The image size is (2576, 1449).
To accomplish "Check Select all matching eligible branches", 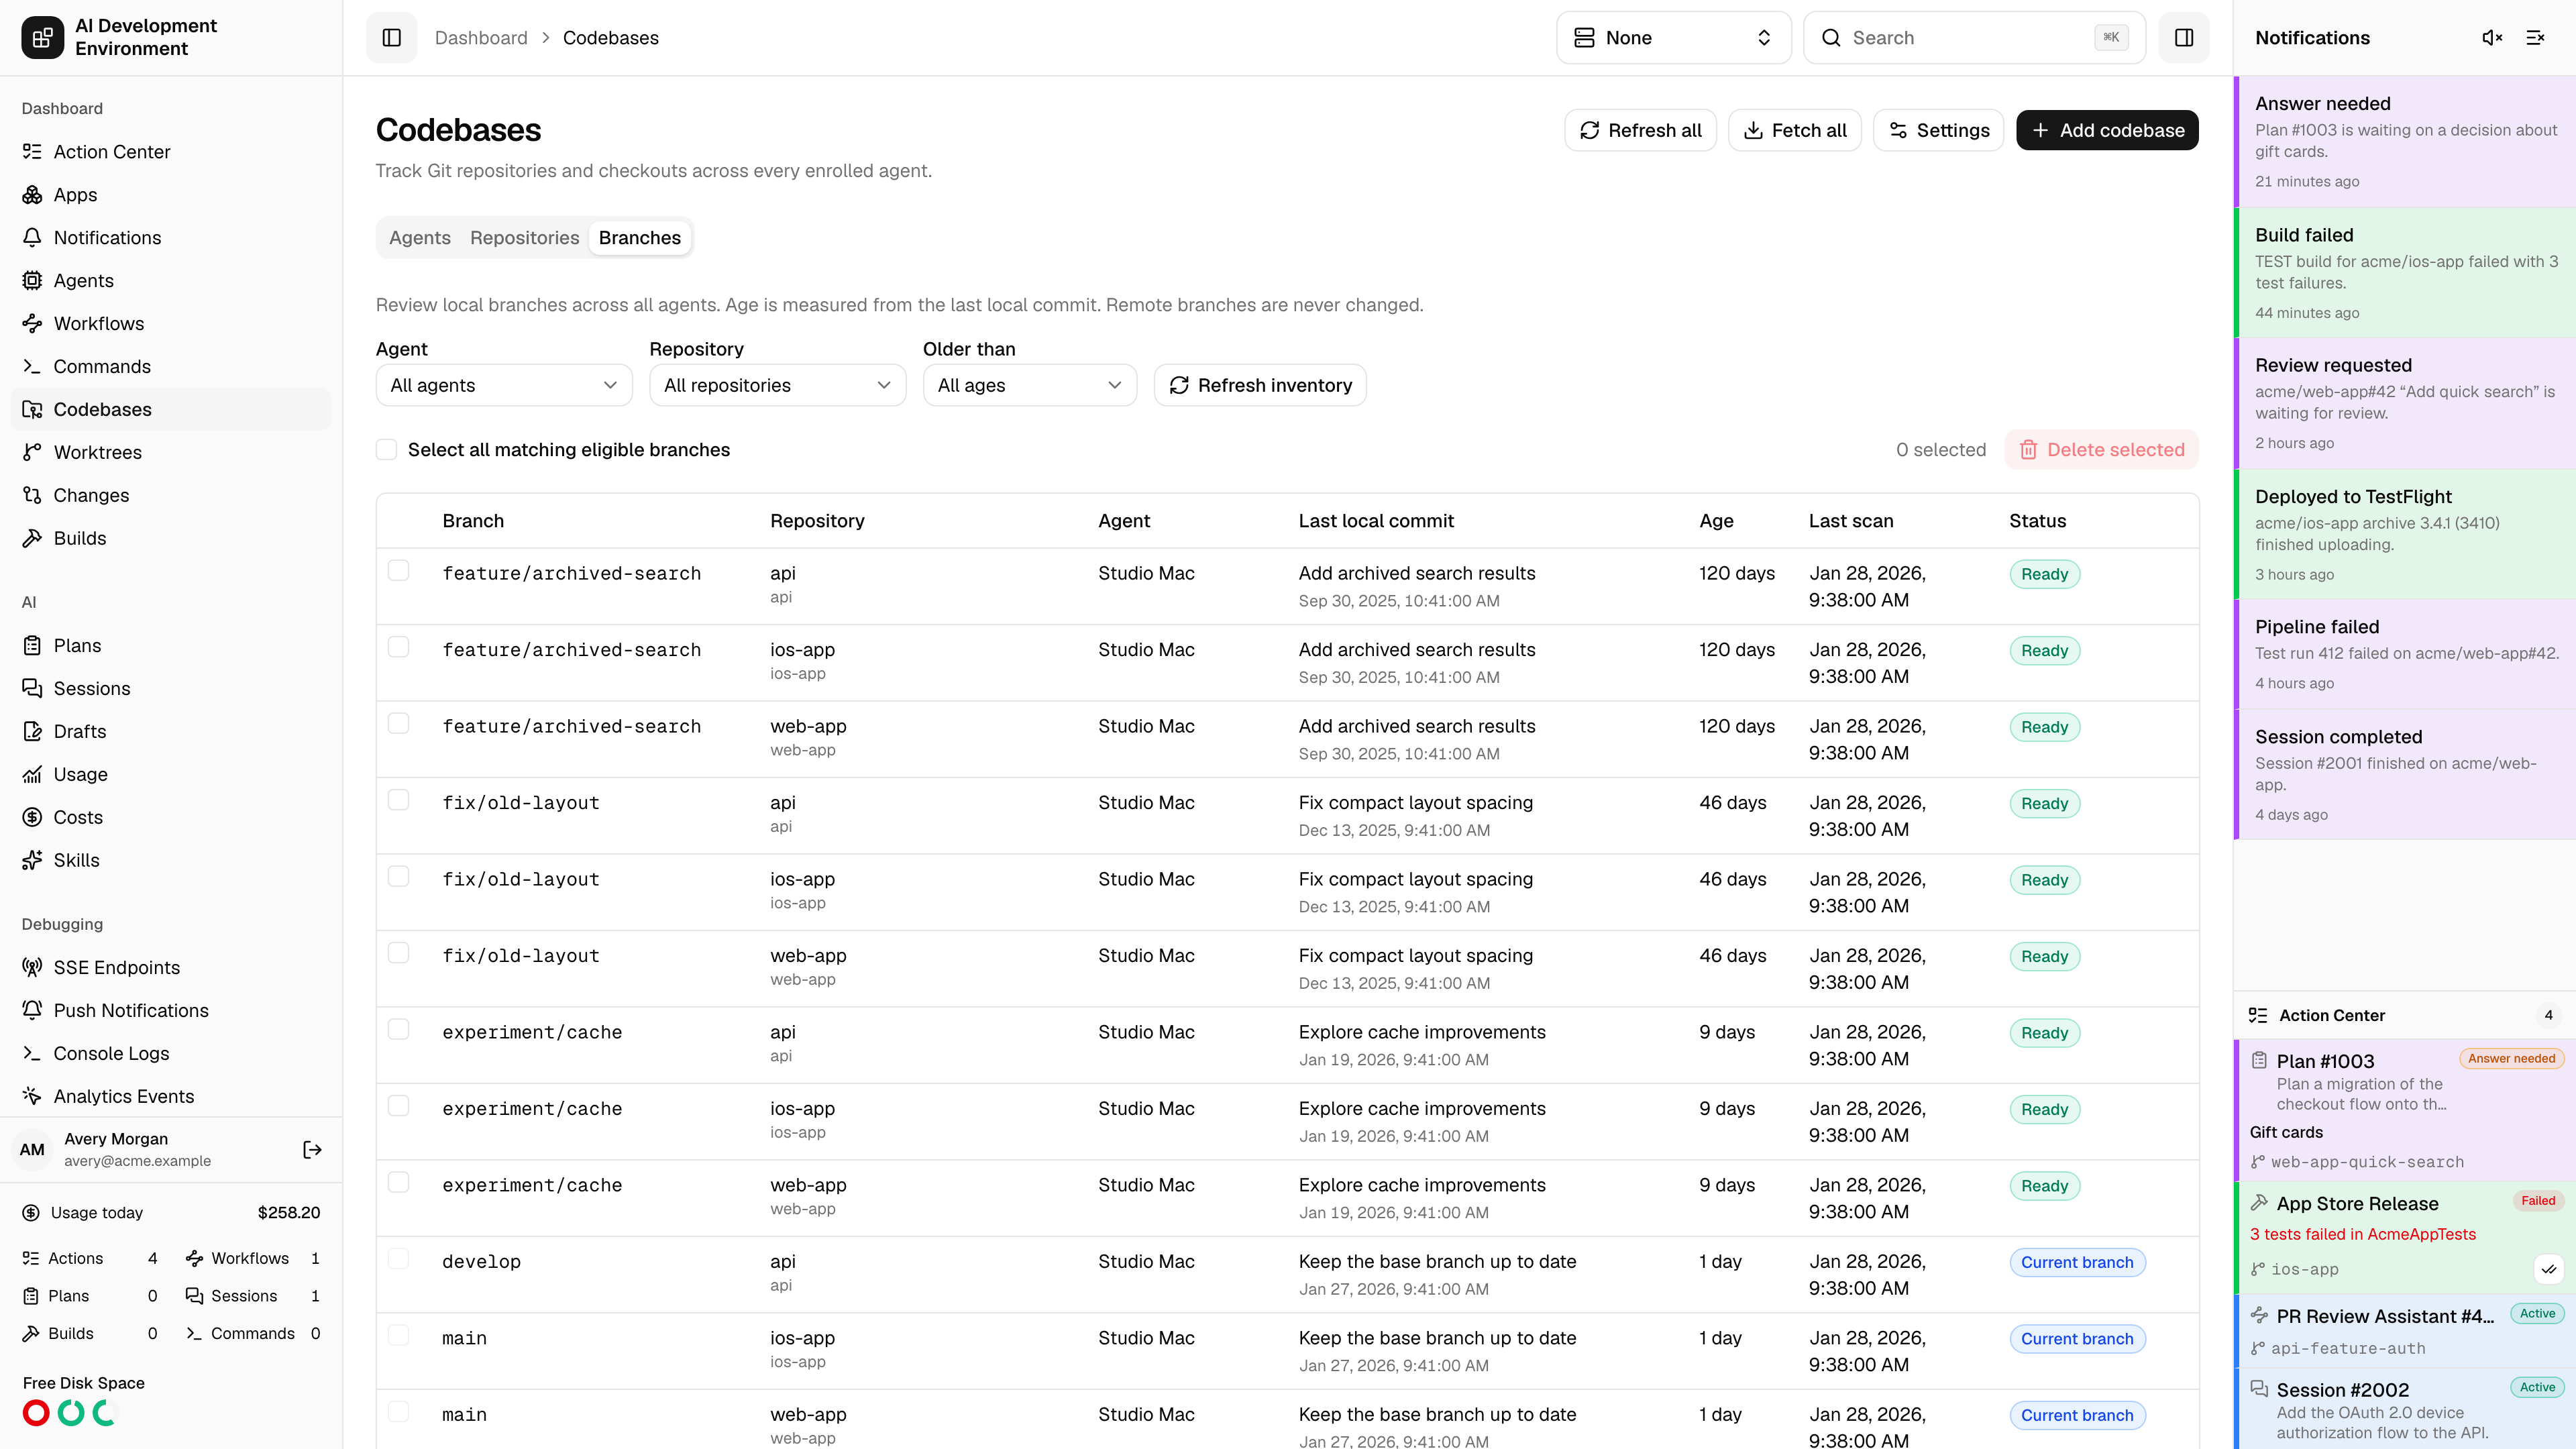I will coord(386,450).
